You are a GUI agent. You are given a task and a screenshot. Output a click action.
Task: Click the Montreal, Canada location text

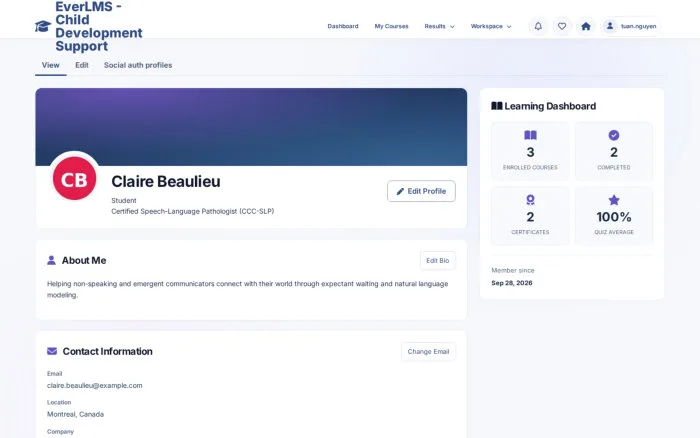tap(75, 414)
